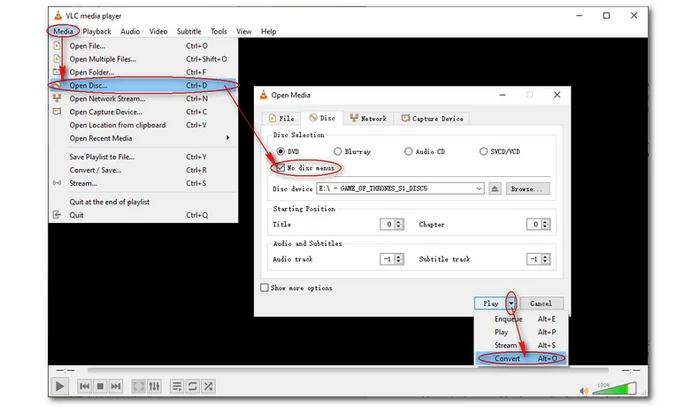The height and width of the screenshot is (407, 700).
Task: Click the Subtitle track spinner field
Action: [538, 259]
